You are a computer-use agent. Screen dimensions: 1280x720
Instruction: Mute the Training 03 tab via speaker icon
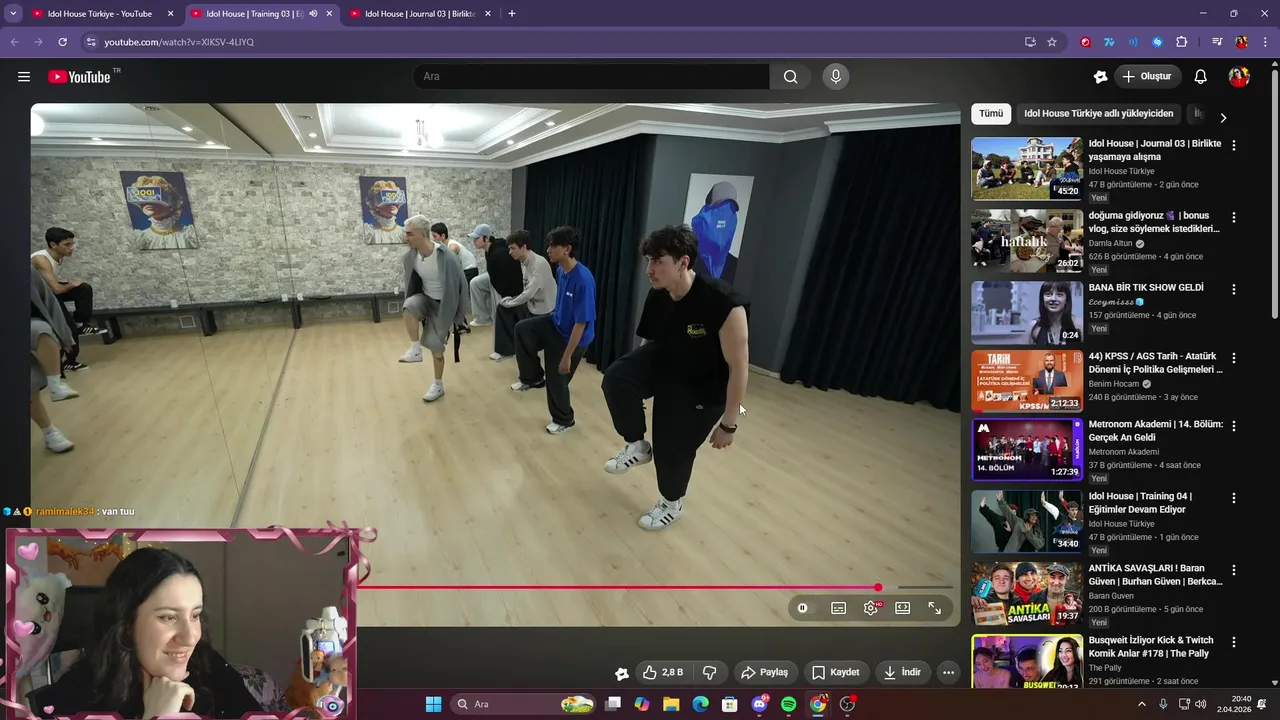[x=313, y=14]
